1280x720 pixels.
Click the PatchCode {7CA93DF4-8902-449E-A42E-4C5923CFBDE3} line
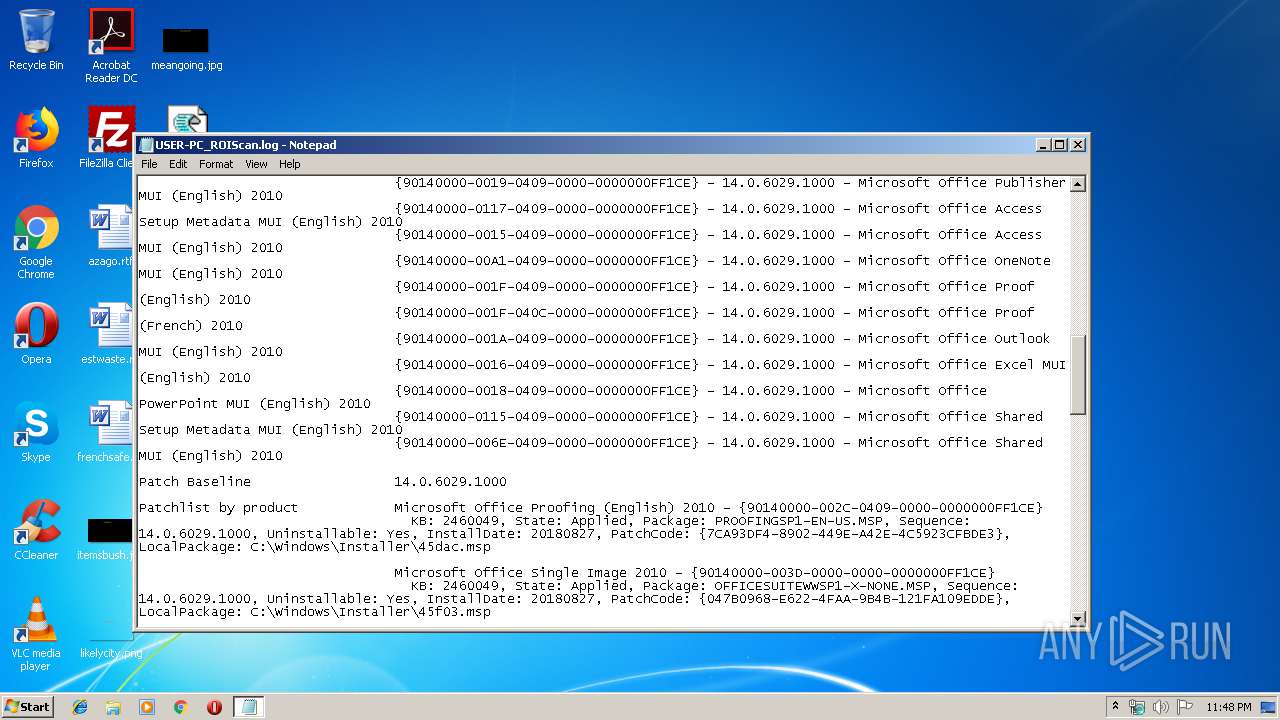click(574, 534)
